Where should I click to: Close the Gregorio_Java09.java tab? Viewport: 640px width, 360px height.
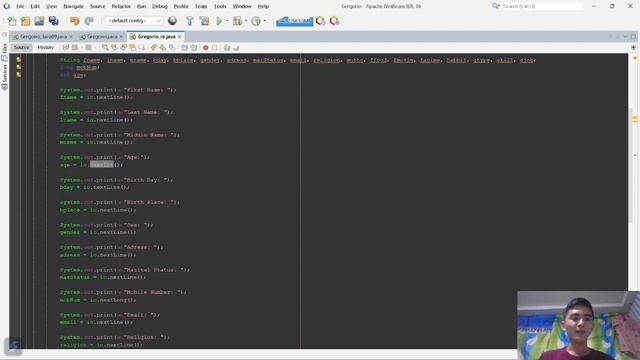coord(71,37)
